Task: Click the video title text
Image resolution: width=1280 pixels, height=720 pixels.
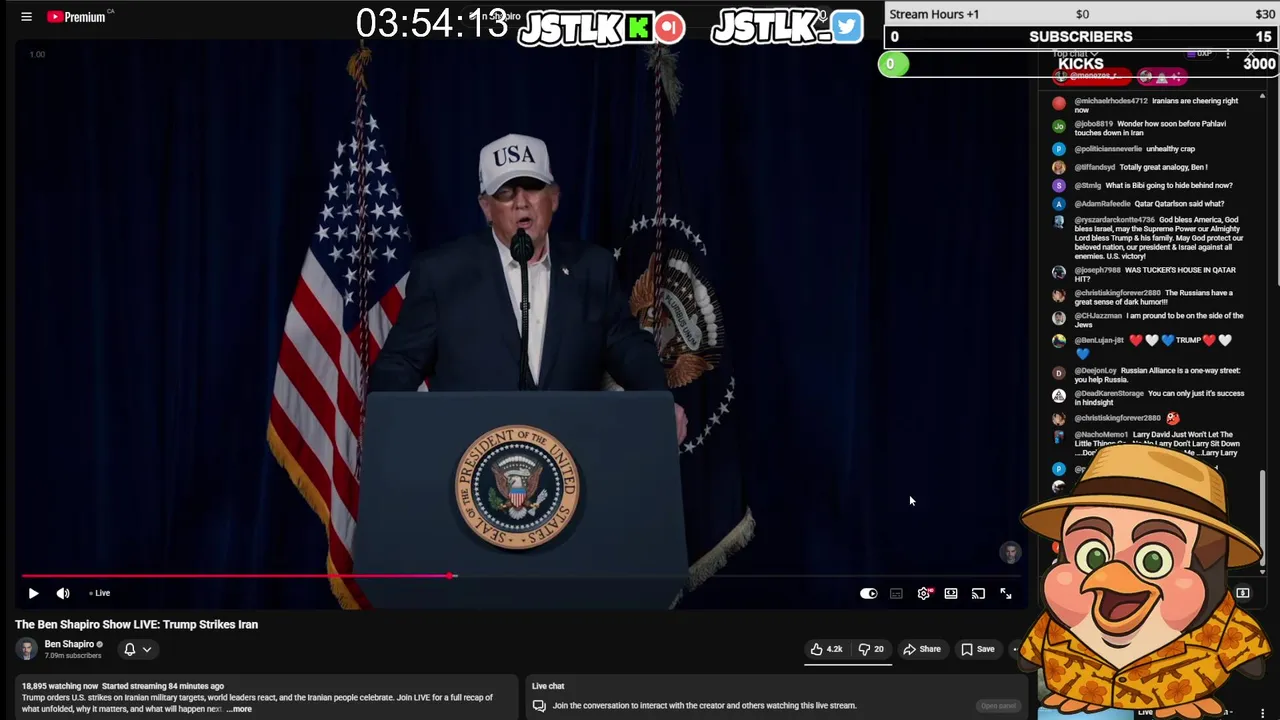Action: coord(136,624)
